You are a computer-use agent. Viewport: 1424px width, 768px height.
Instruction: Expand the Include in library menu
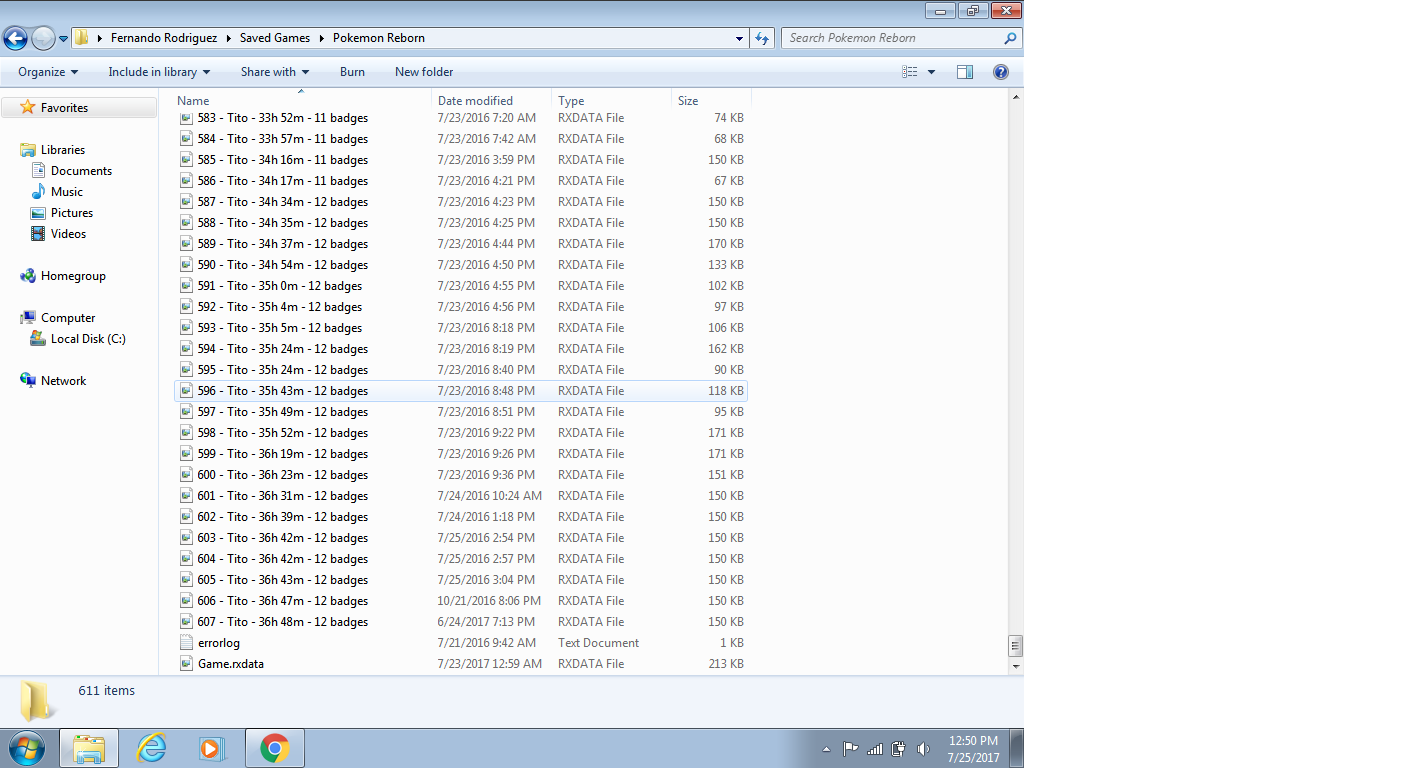click(x=159, y=72)
